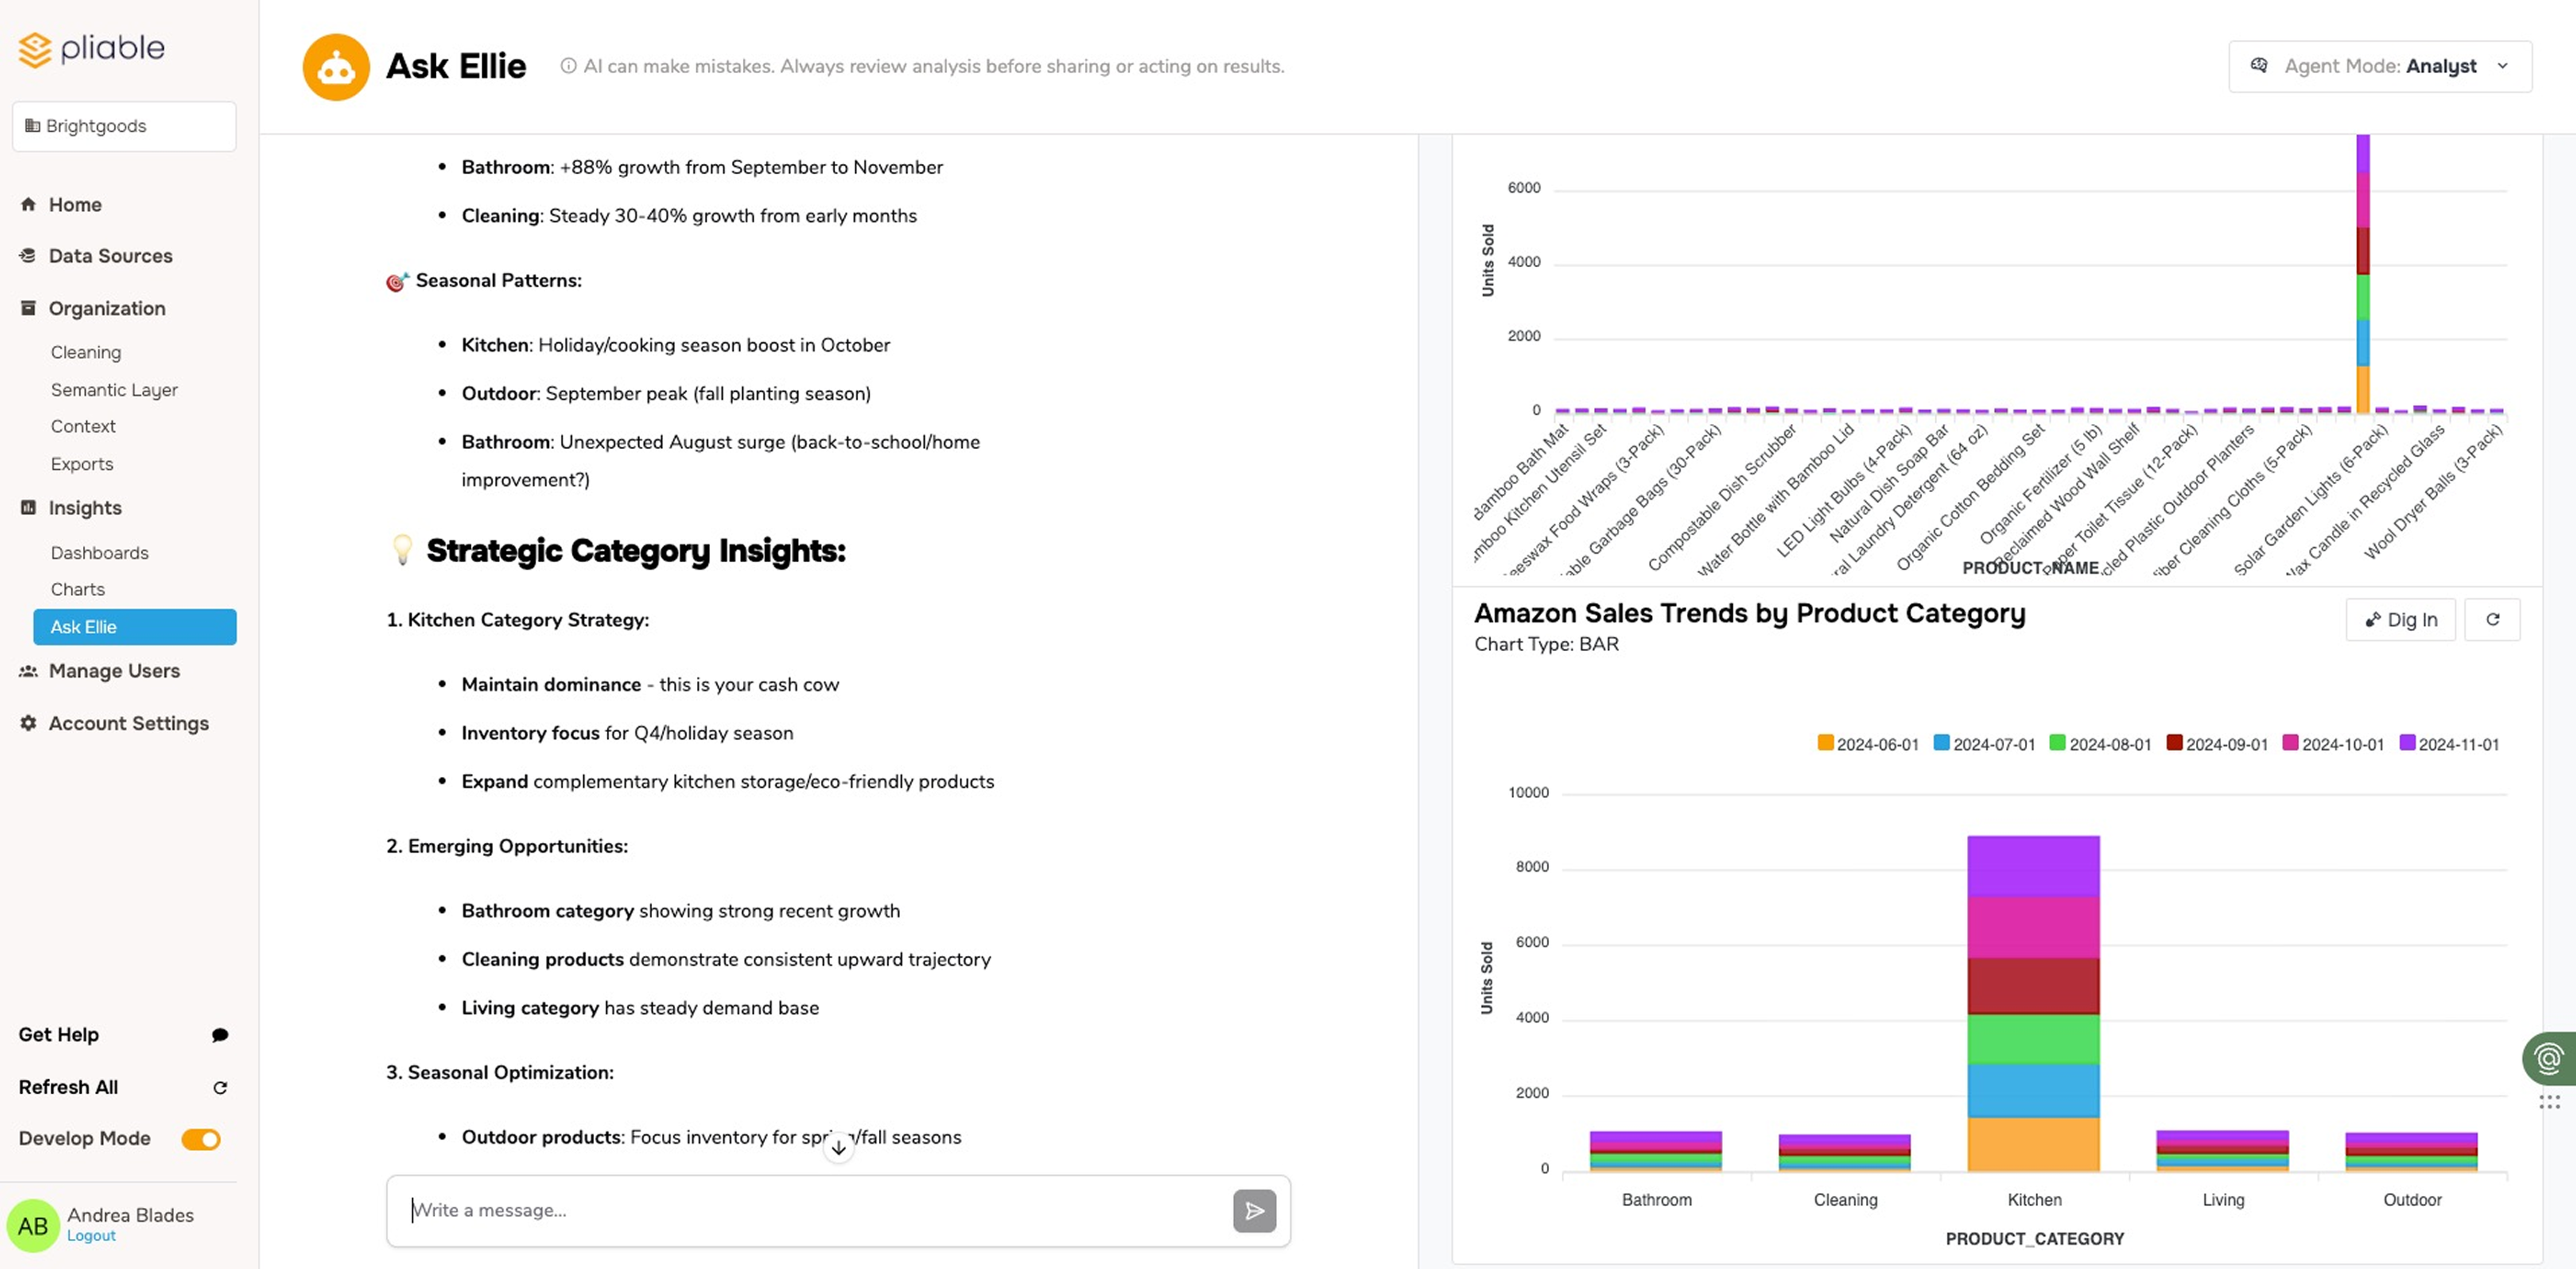The height and width of the screenshot is (1269, 2576).
Task: Click the Dig In button
Action: [2400, 620]
